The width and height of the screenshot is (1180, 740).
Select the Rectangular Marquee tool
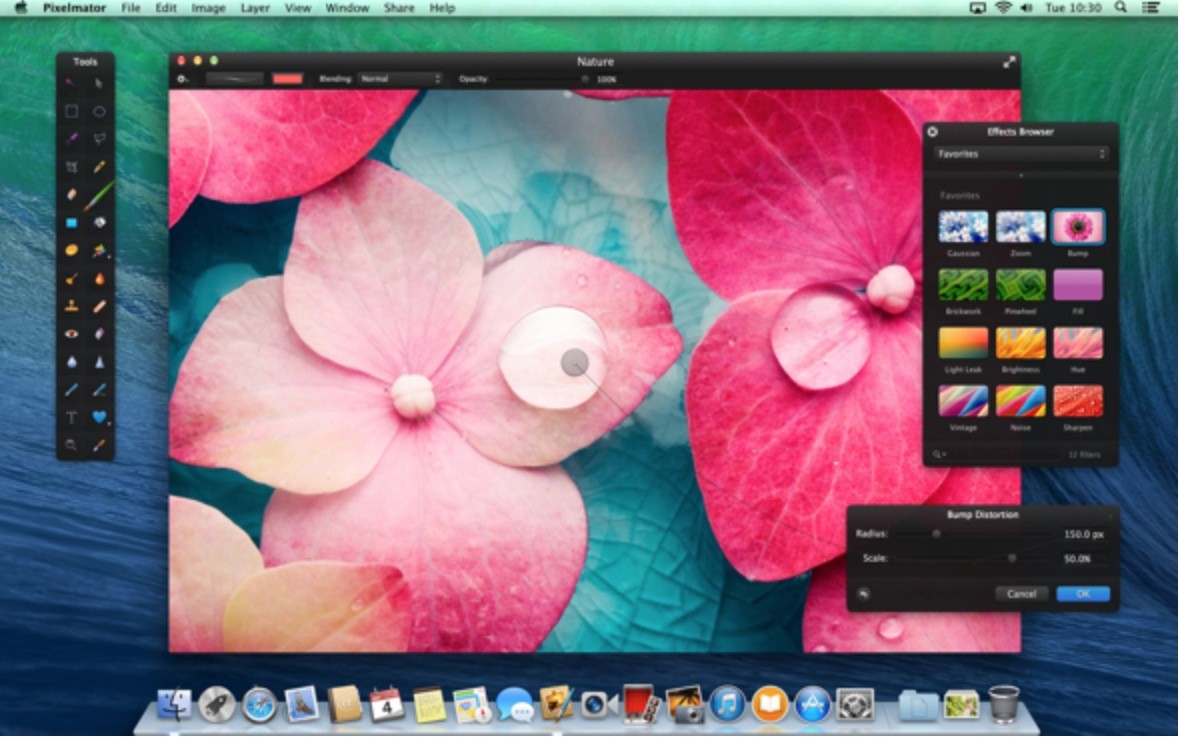[x=71, y=111]
